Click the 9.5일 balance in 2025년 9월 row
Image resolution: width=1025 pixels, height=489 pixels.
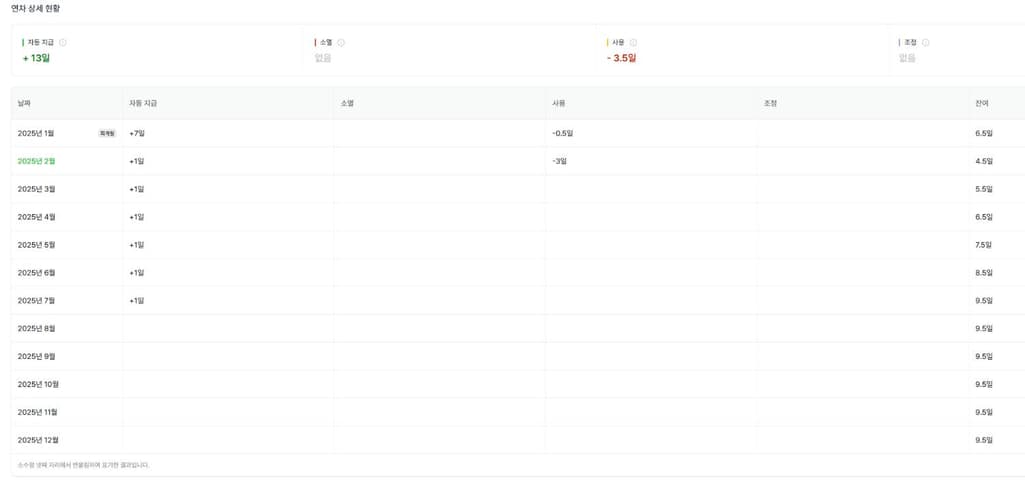pyautogui.click(x=984, y=356)
